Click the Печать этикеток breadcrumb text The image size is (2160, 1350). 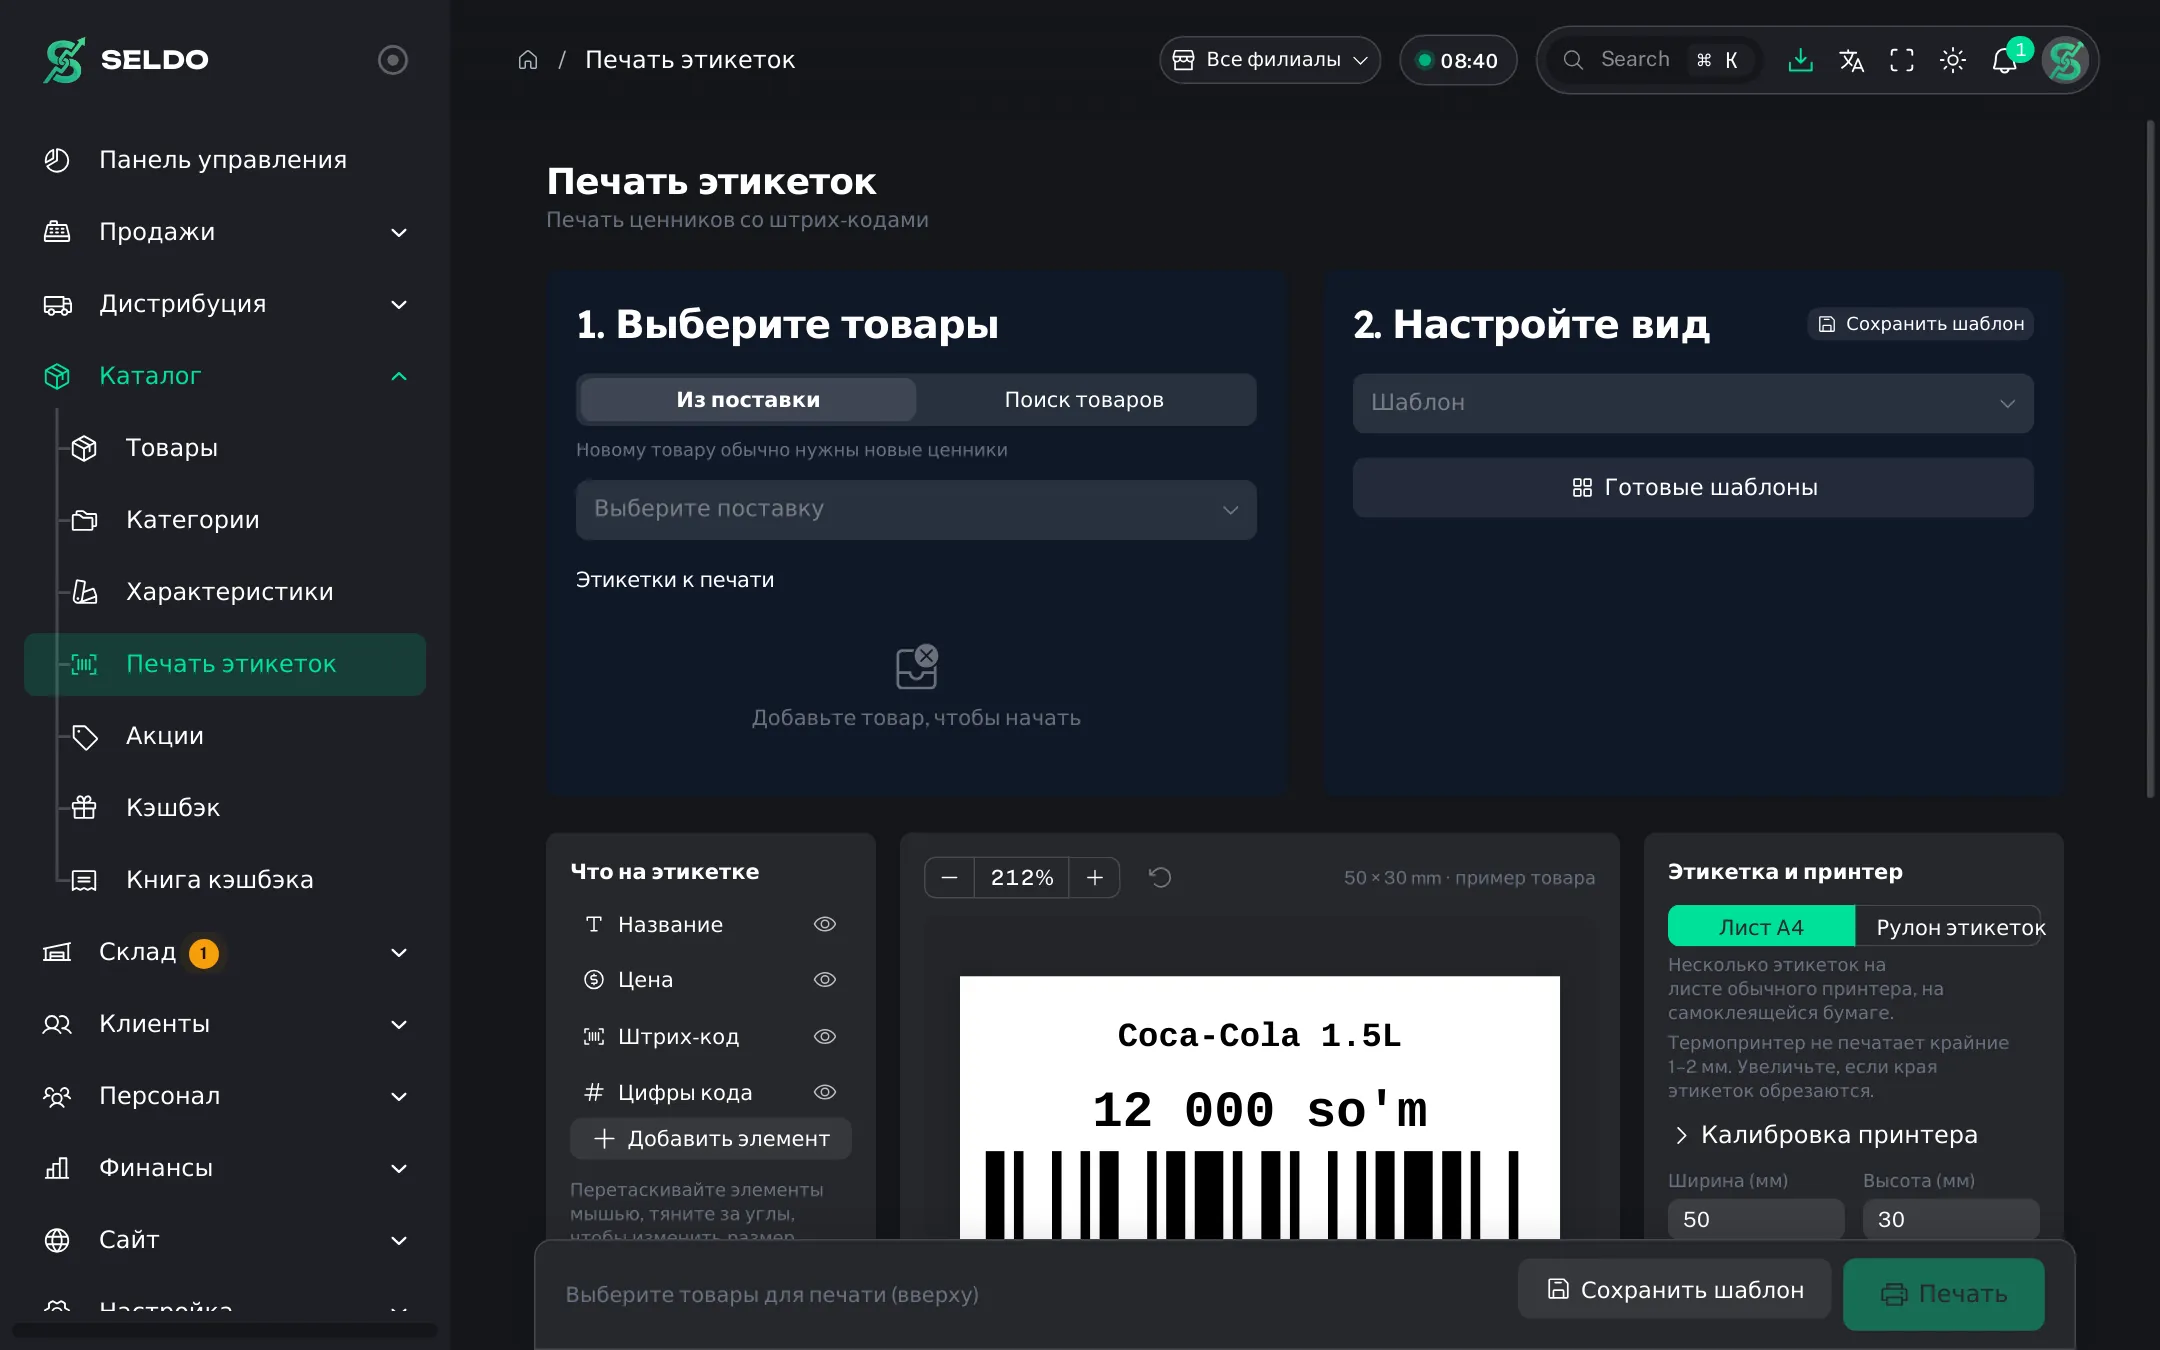click(690, 60)
